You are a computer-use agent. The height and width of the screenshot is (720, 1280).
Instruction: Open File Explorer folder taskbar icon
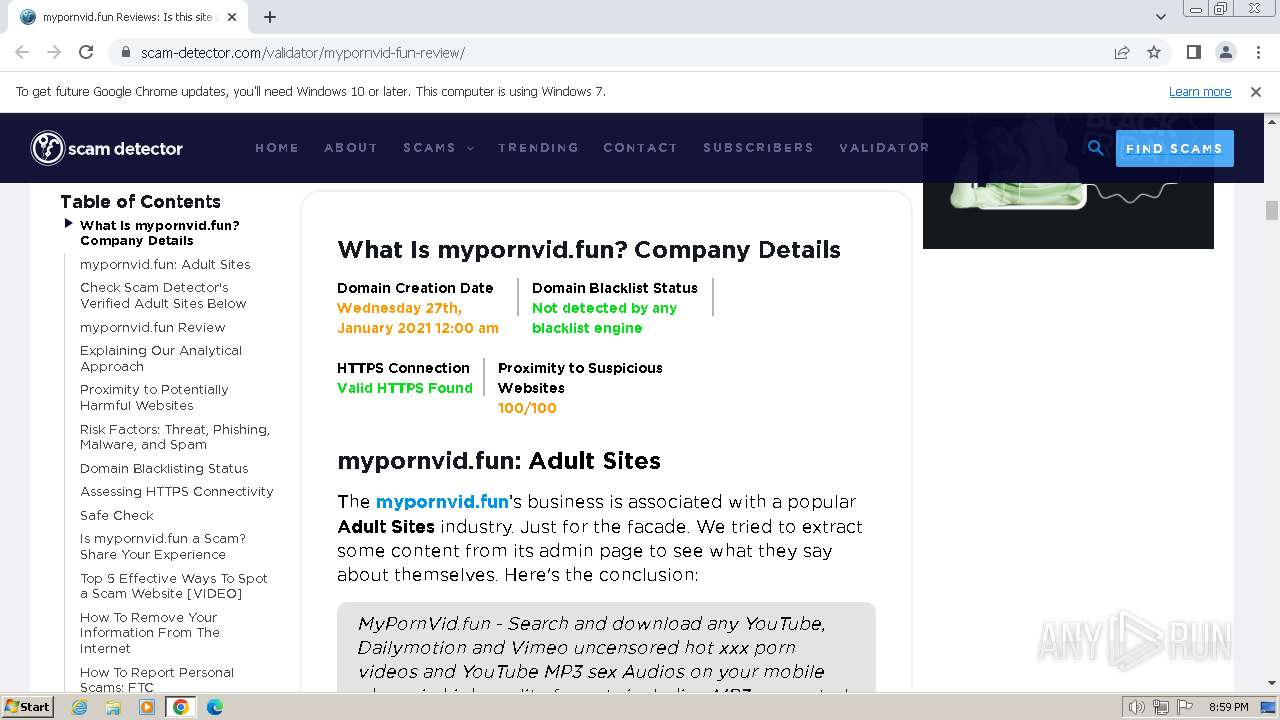pyautogui.click(x=113, y=707)
